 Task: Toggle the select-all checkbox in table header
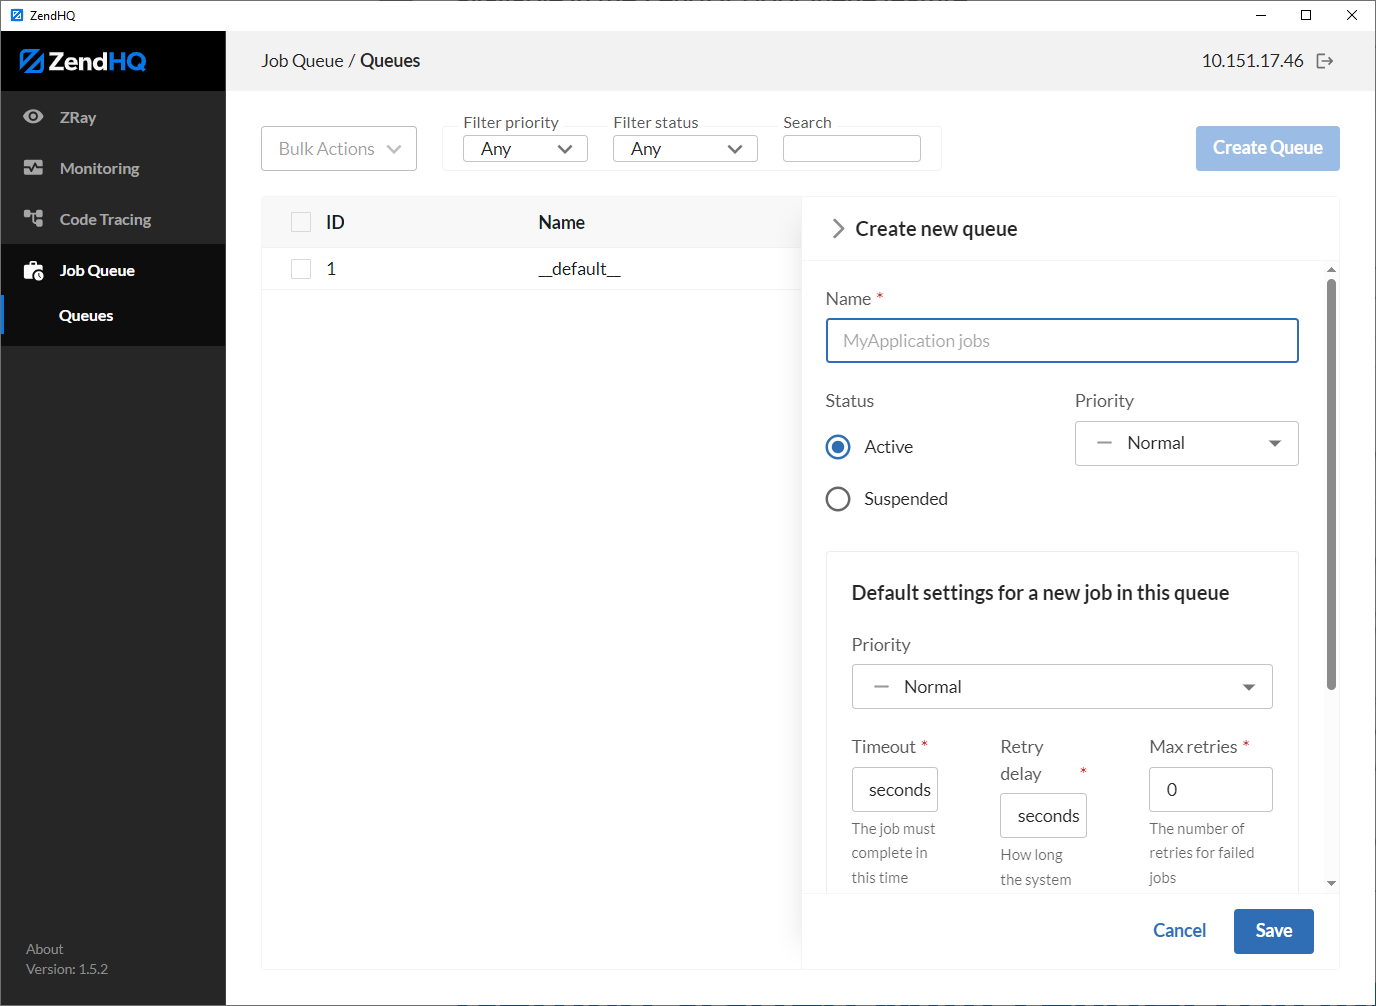click(x=301, y=222)
